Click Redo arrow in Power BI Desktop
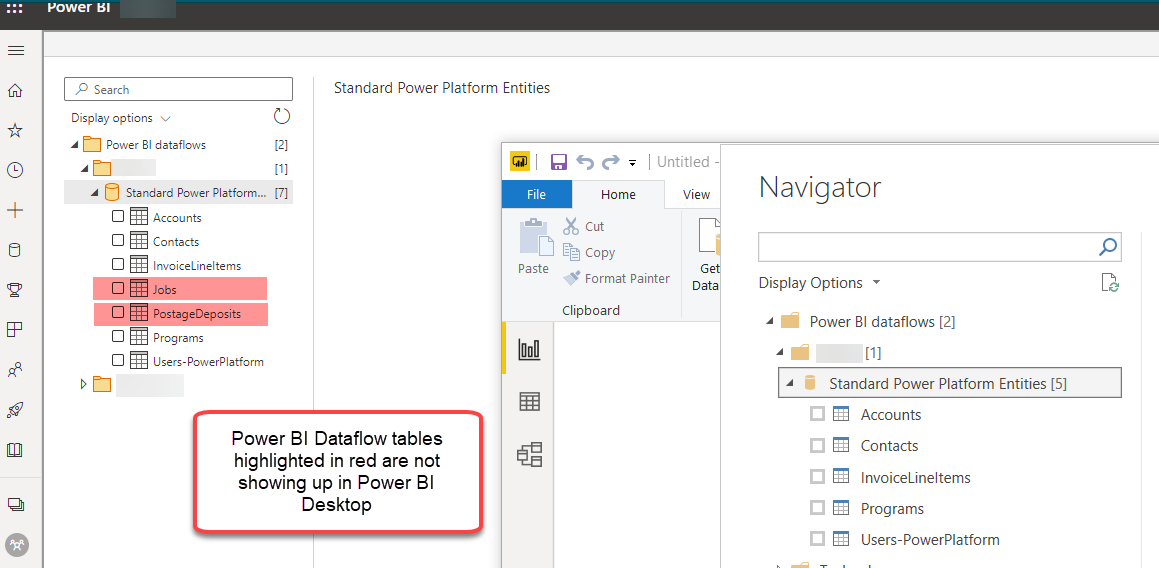Image resolution: width=1159 pixels, height=568 pixels. (x=611, y=162)
